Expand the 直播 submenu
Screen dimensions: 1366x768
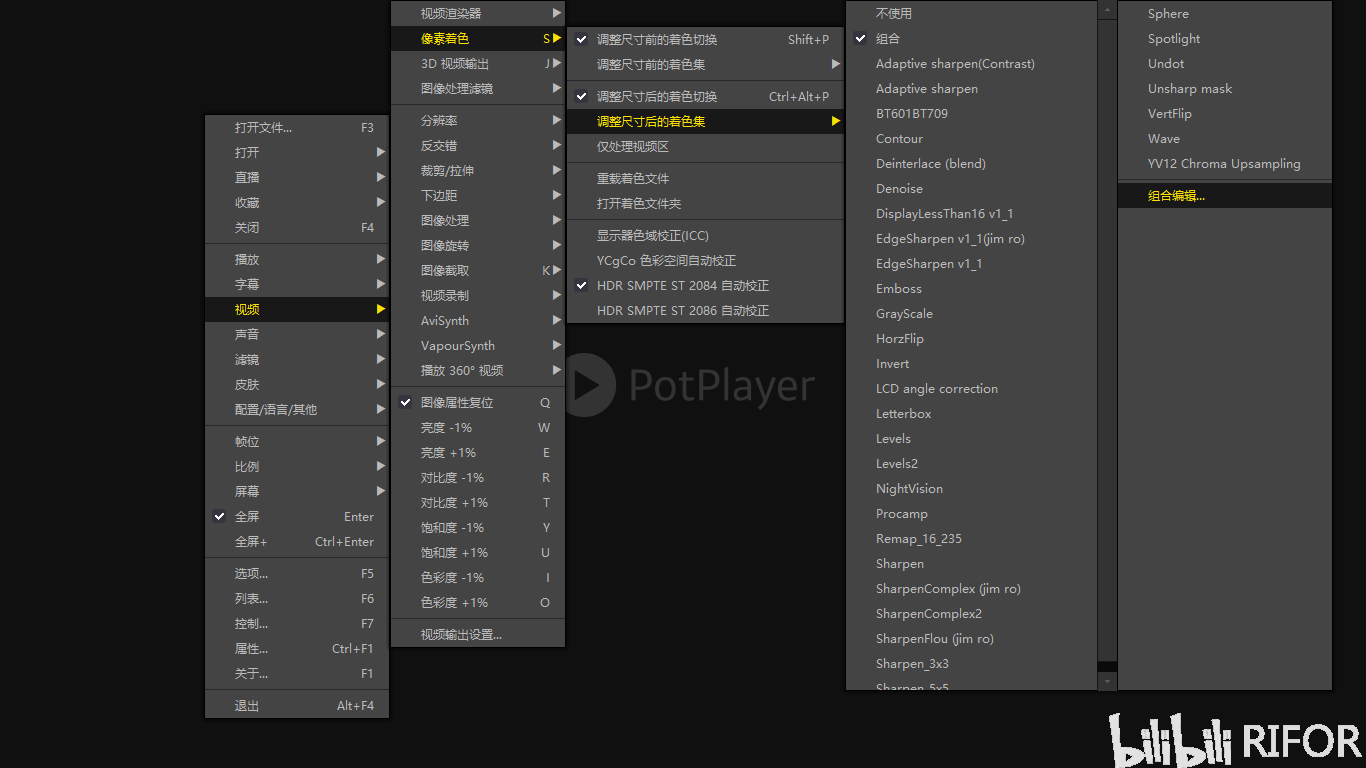[x=297, y=178]
